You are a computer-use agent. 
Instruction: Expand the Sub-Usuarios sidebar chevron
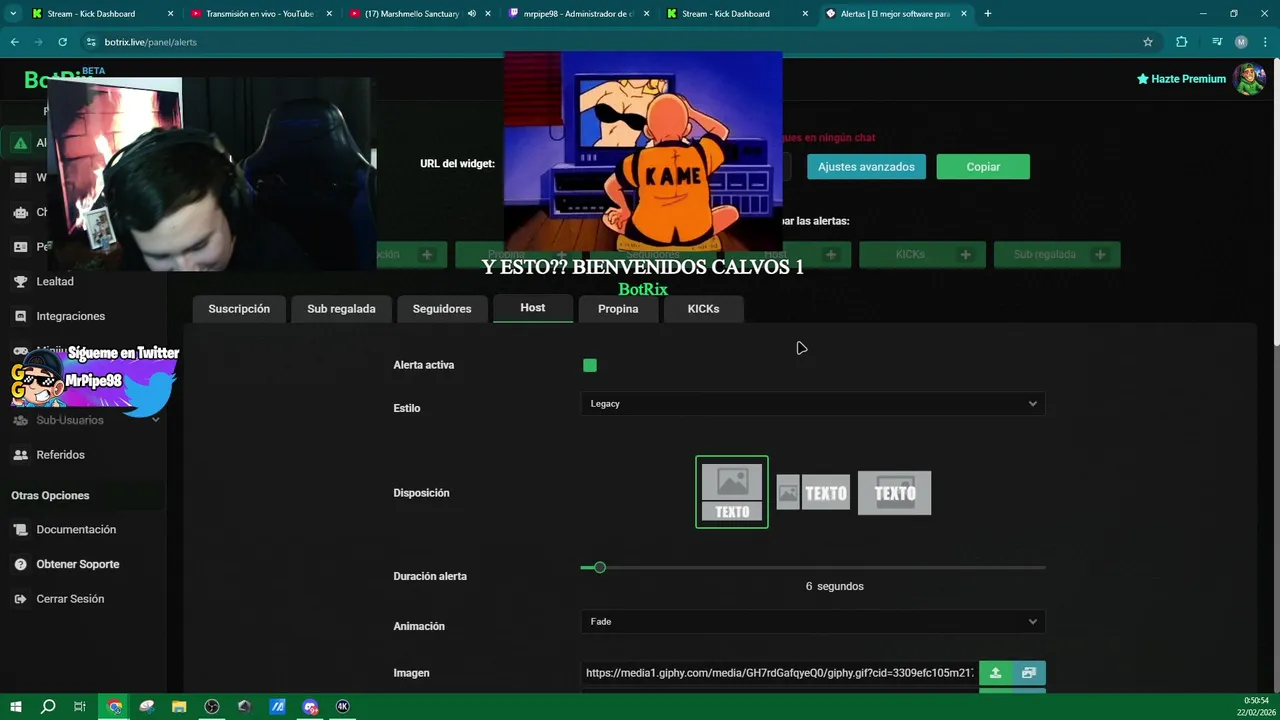[x=156, y=420]
